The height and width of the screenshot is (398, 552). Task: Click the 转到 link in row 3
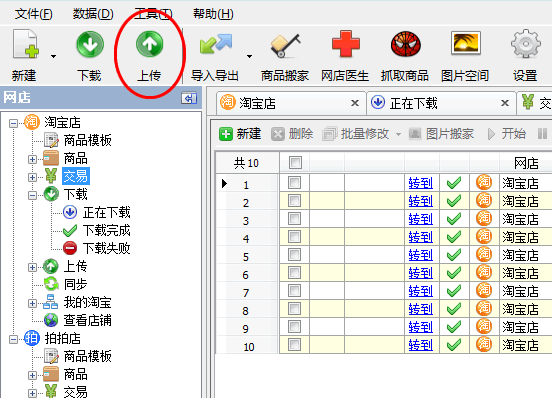click(x=420, y=219)
